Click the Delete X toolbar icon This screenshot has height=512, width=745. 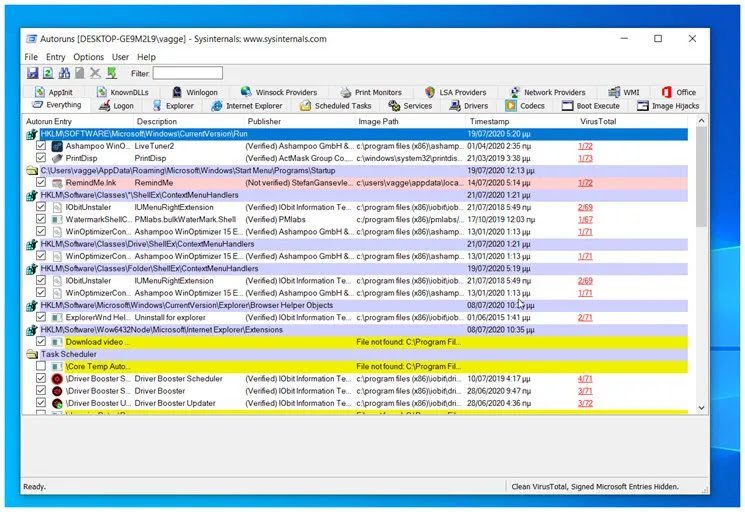96,73
